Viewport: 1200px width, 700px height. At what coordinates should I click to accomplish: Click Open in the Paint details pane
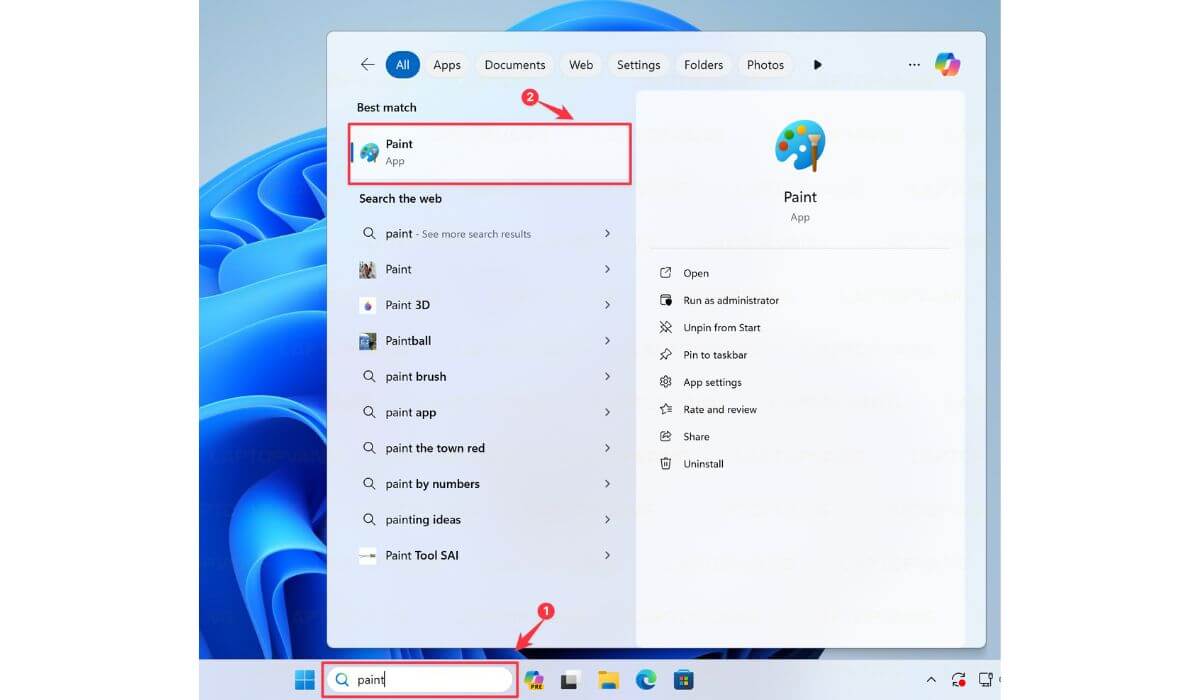[x=696, y=273]
